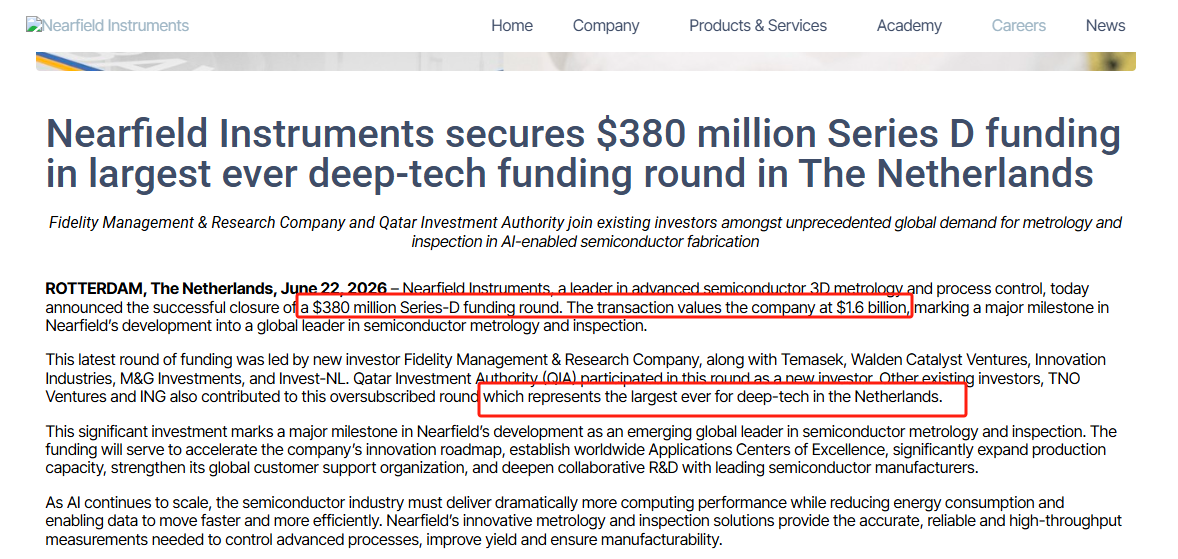The image size is (1178, 559).
Task: Click the red-boxed $380 million Series-D sentence
Action: (x=606, y=307)
